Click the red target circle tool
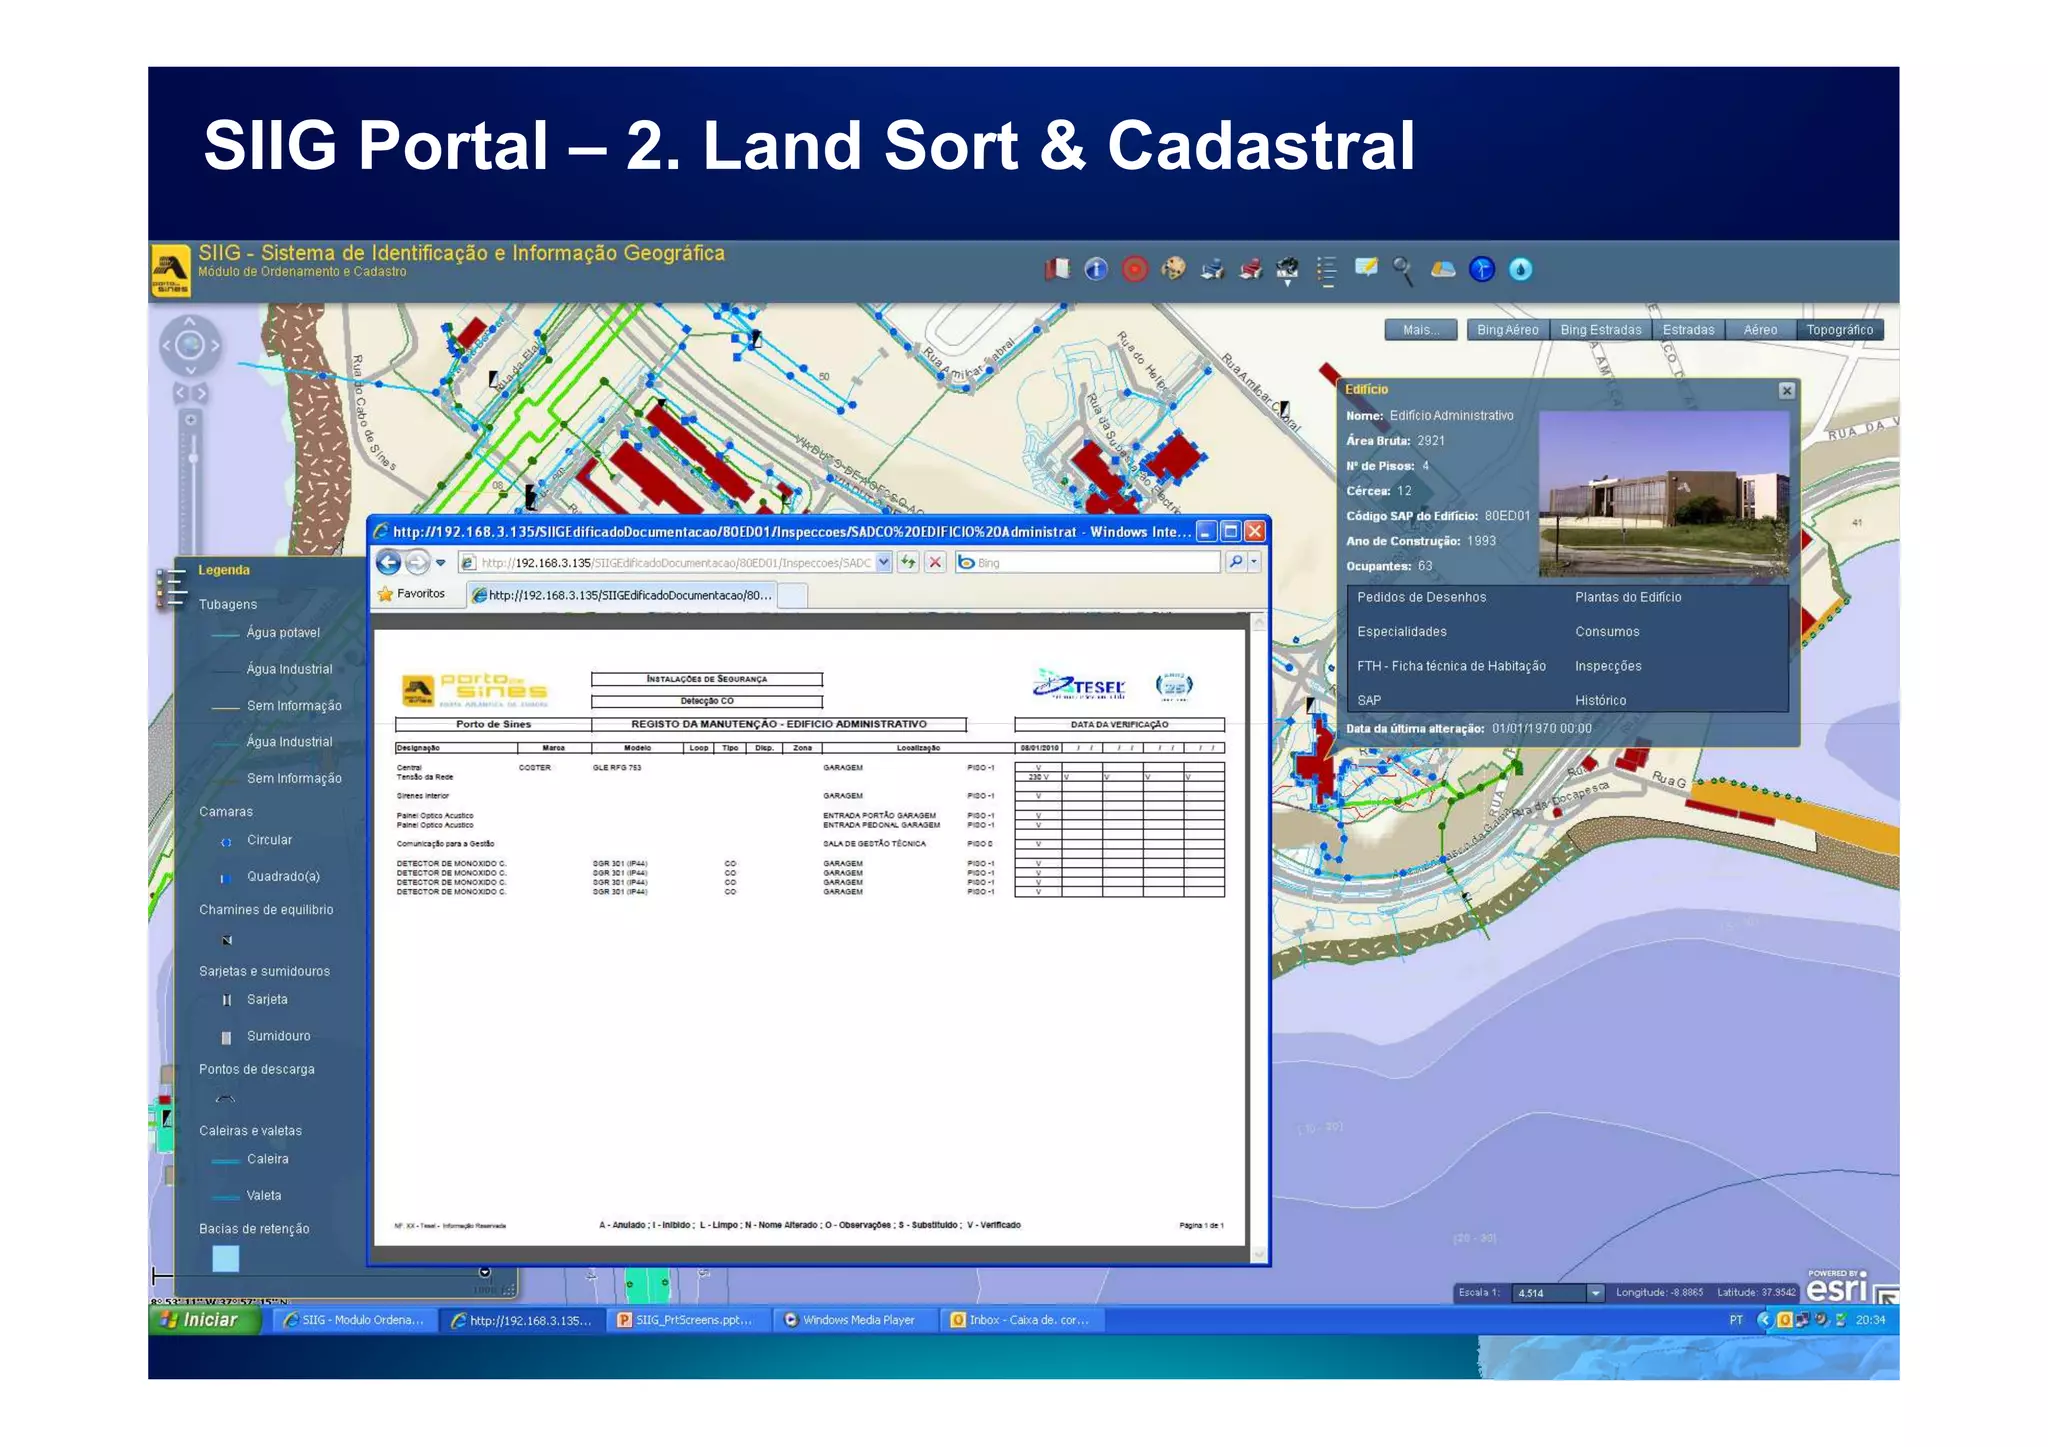 click(1135, 269)
